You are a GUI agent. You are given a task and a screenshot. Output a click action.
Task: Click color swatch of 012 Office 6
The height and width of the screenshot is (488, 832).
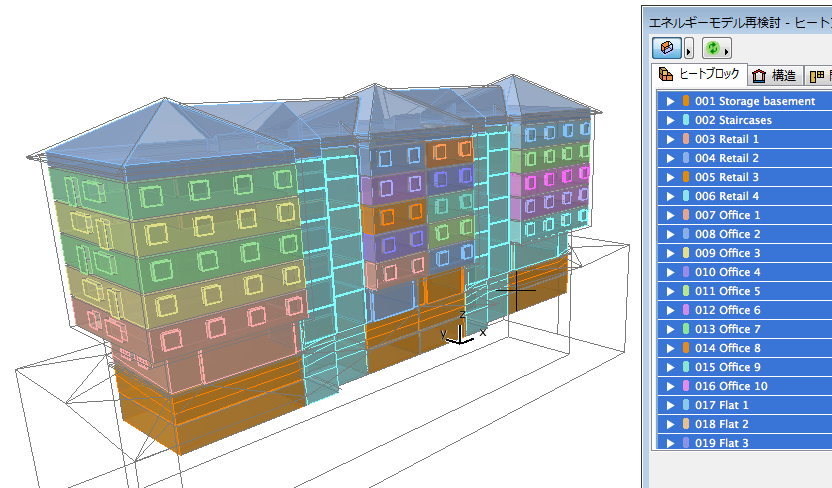pyautogui.click(x=686, y=310)
